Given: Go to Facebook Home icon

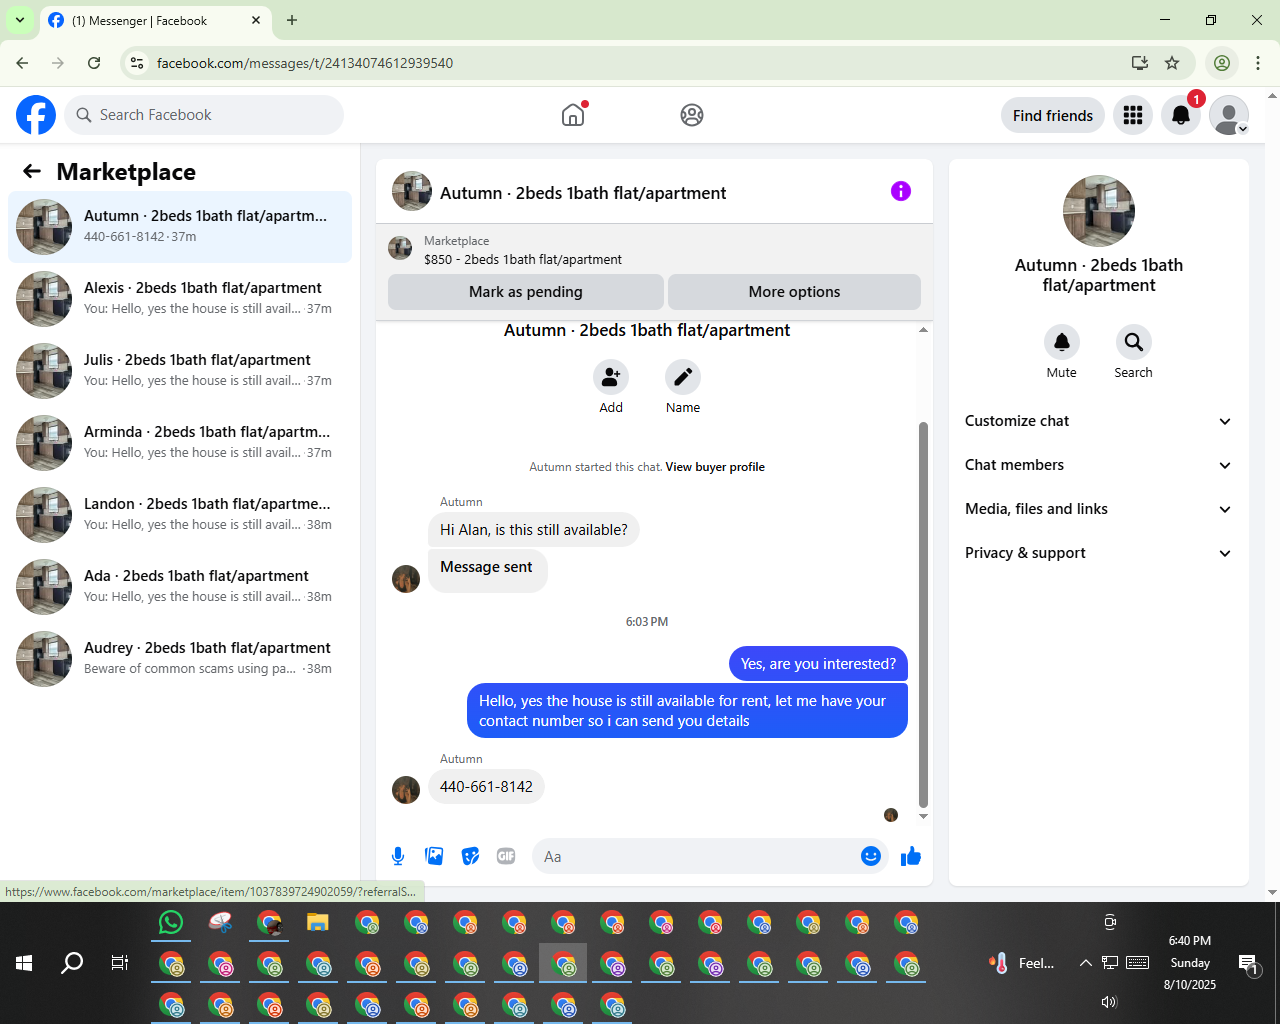Looking at the screenshot, I should (x=573, y=115).
